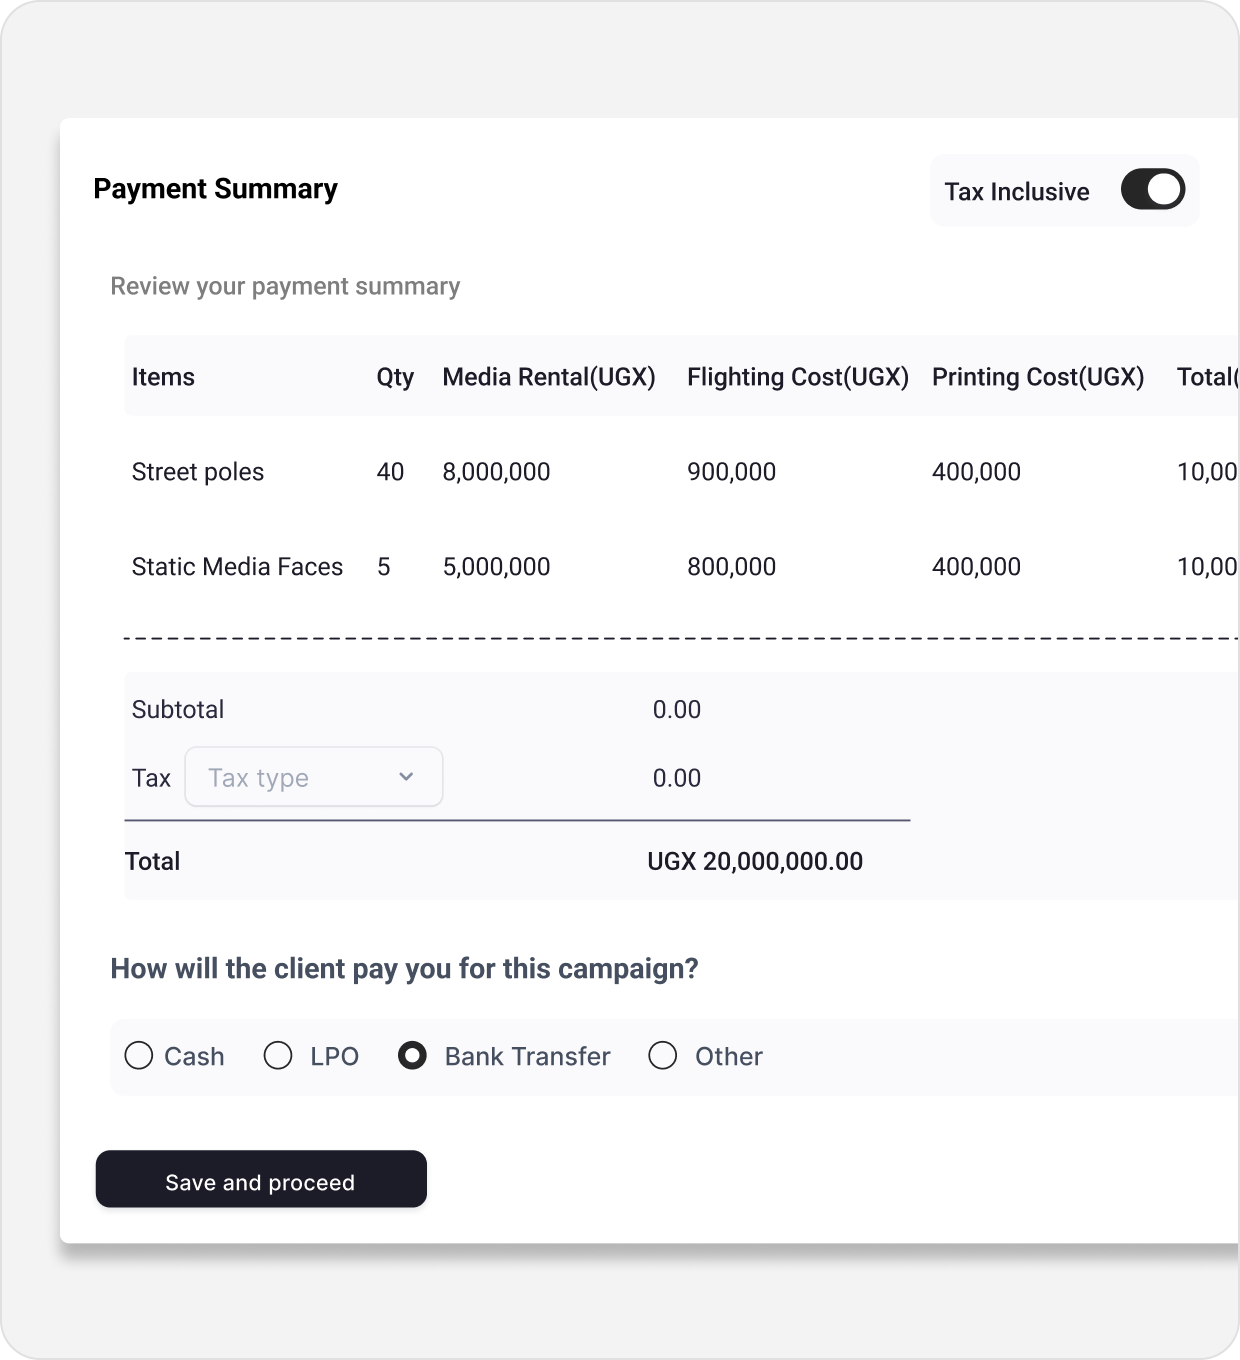1240x1360 pixels.
Task: Toggle the Tax Inclusive switch
Action: pyautogui.click(x=1152, y=190)
